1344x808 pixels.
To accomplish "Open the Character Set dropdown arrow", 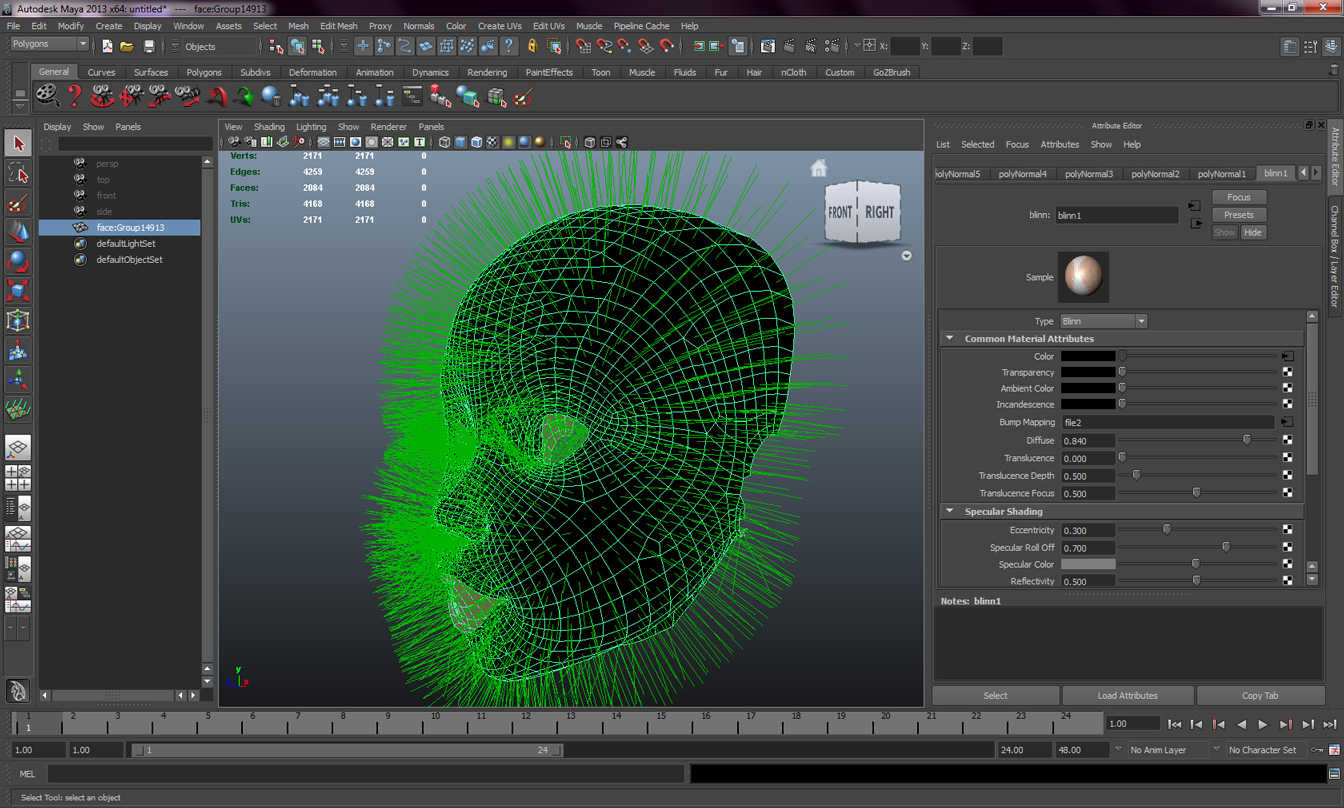I will point(1216,749).
